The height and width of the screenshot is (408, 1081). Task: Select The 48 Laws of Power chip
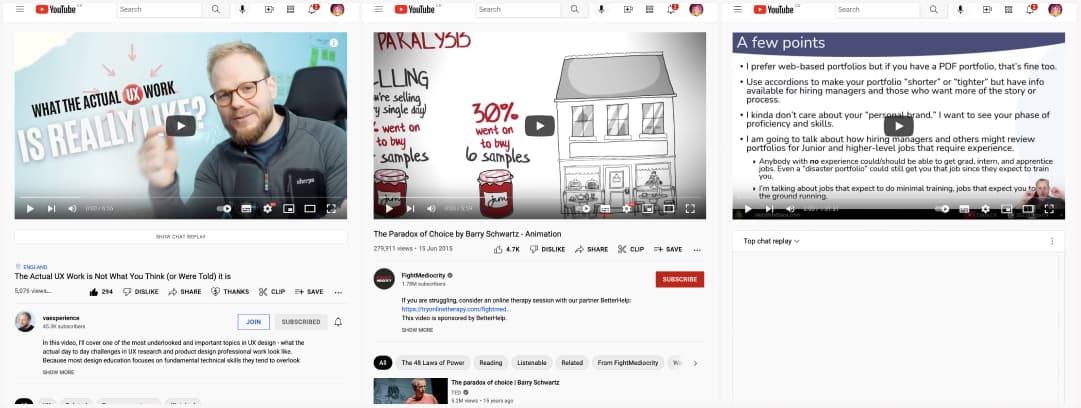[433, 363]
